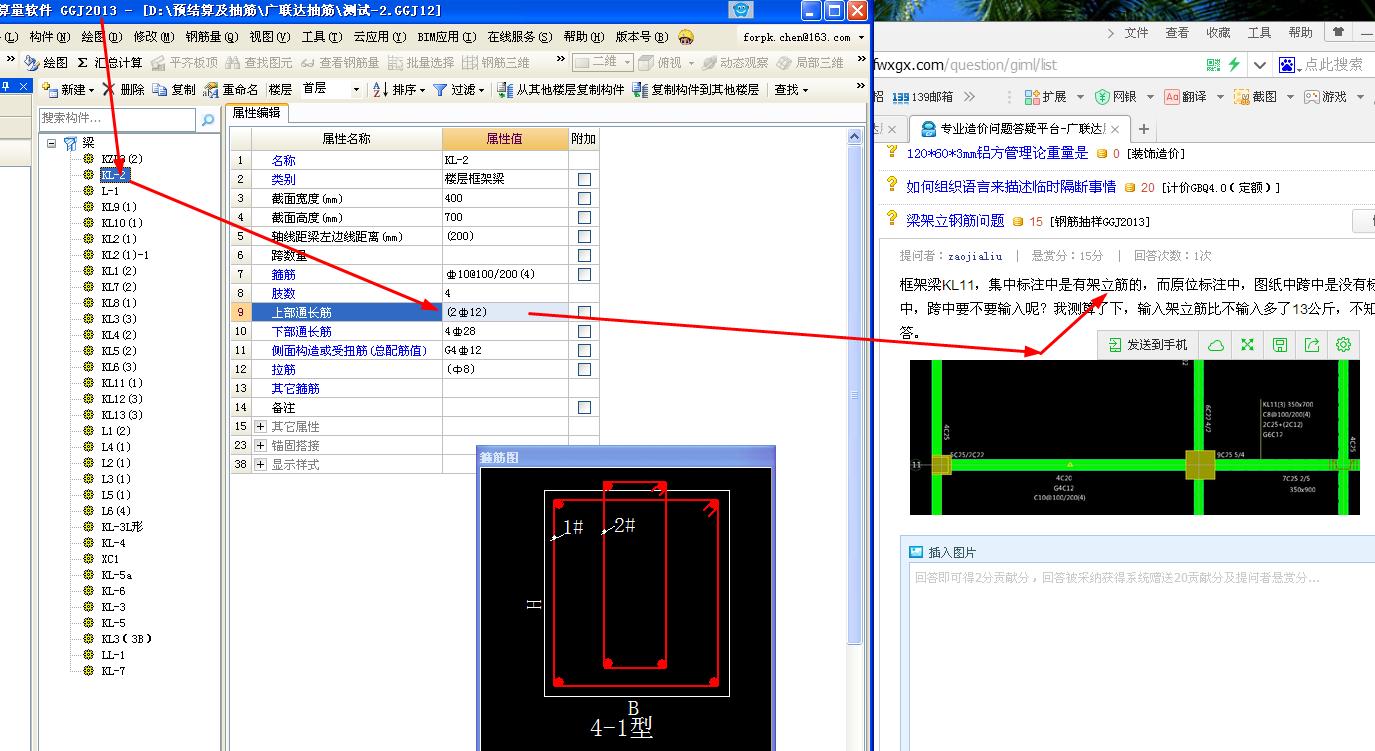Check 附加 box for 轴线距梁左边线距离 row
Screen dimensions: 1375x751
584,237
